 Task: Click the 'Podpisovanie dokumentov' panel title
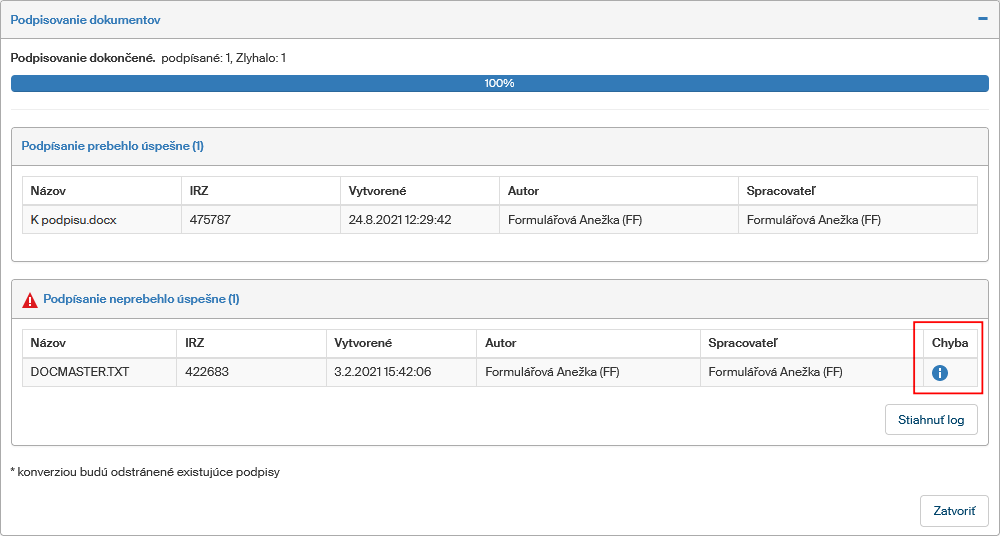point(85,20)
